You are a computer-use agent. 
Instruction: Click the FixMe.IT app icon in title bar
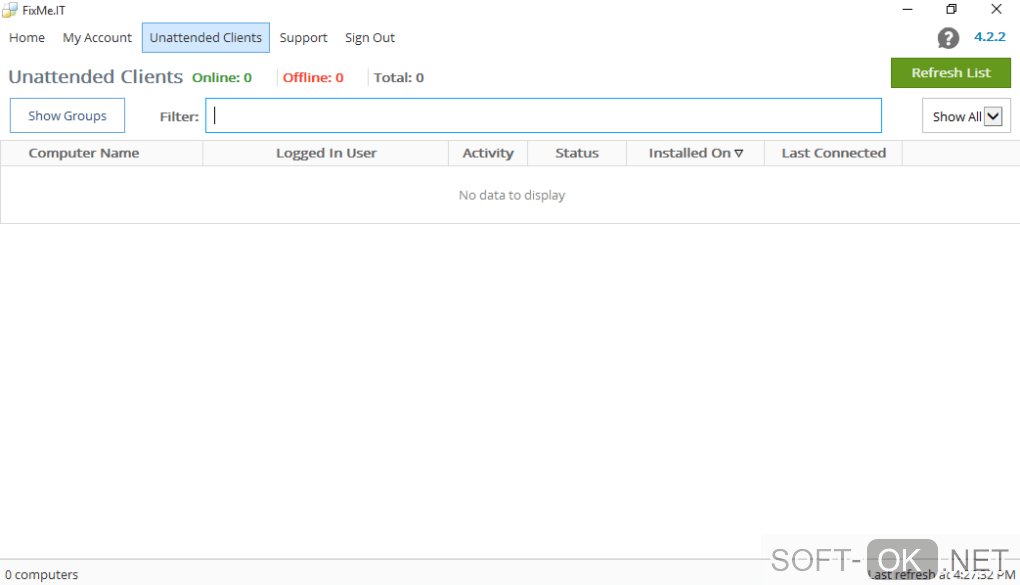pyautogui.click(x=10, y=10)
